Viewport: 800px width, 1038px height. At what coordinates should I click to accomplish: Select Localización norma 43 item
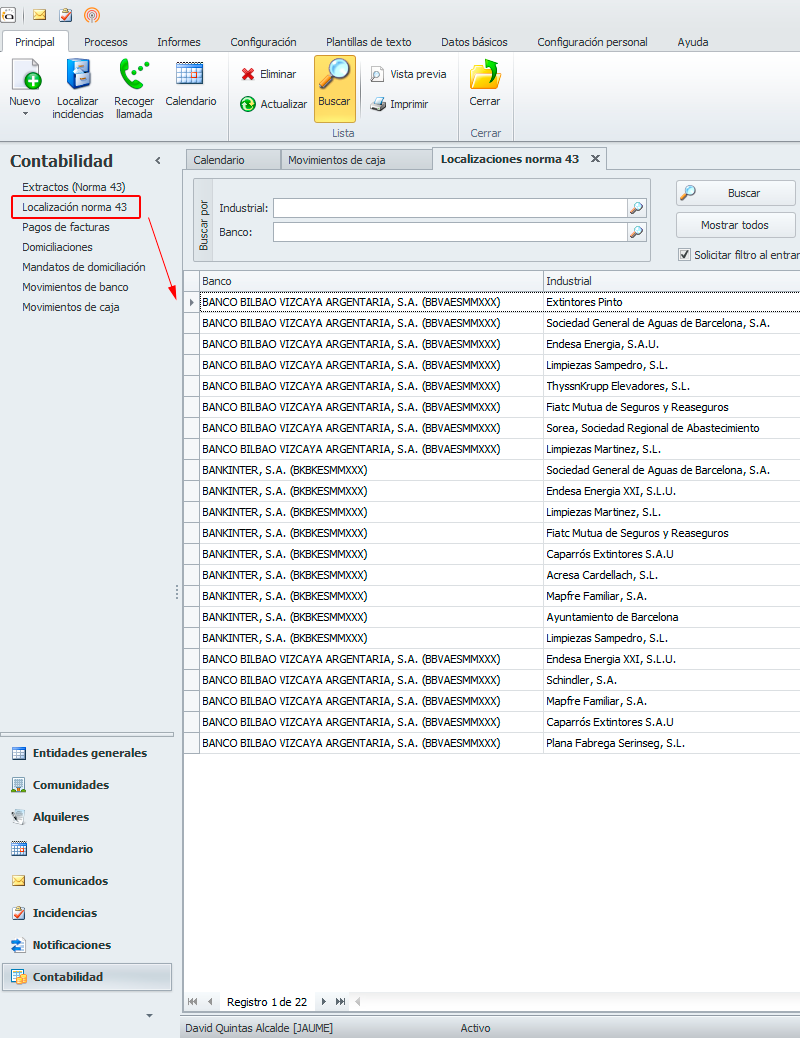pos(74,207)
